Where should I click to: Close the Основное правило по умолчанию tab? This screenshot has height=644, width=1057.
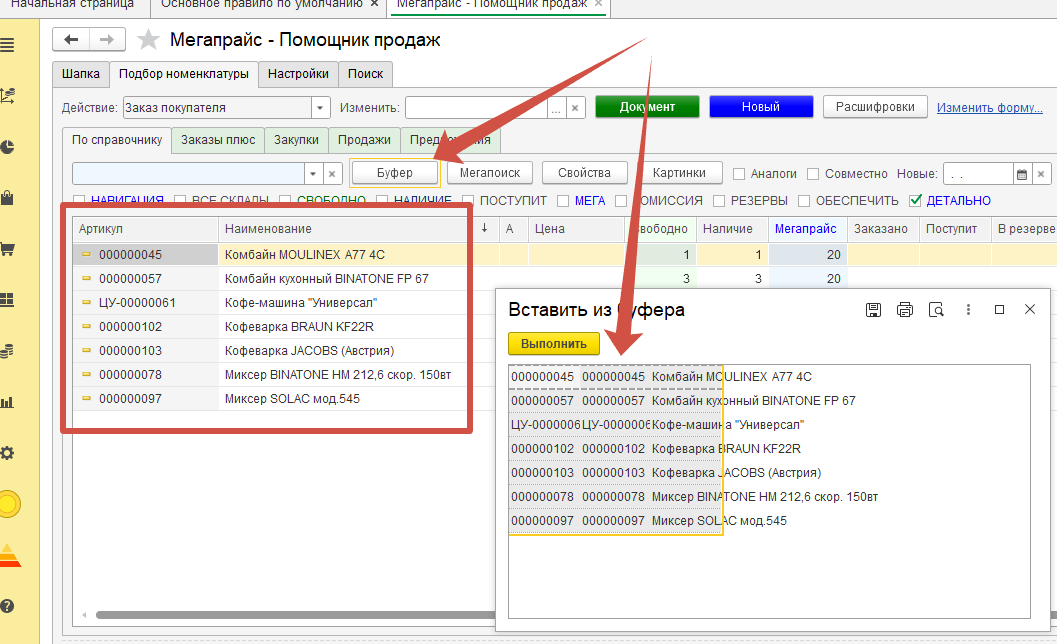pyautogui.click(x=374, y=4)
